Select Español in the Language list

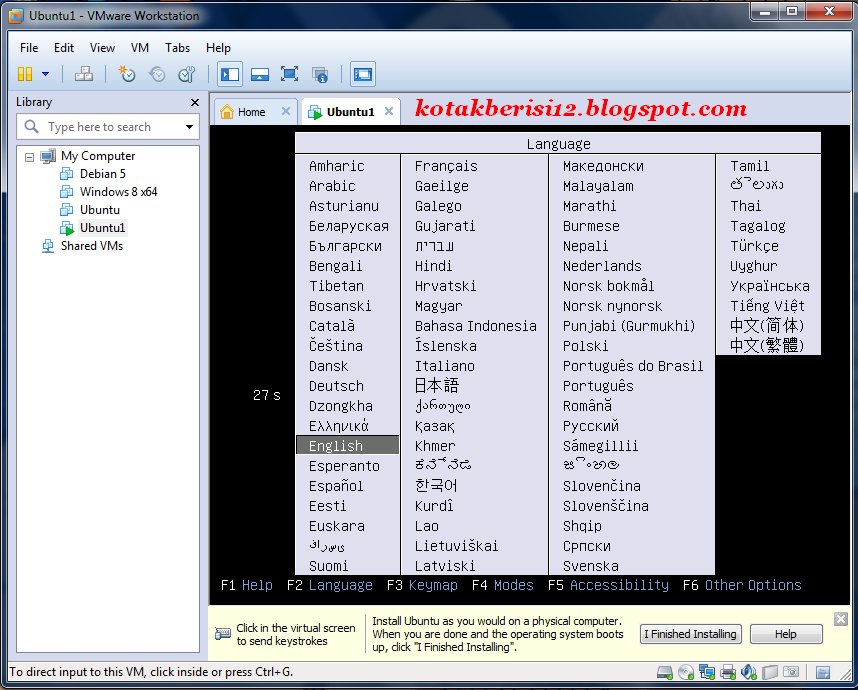pyautogui.click(x=336, y=486)
